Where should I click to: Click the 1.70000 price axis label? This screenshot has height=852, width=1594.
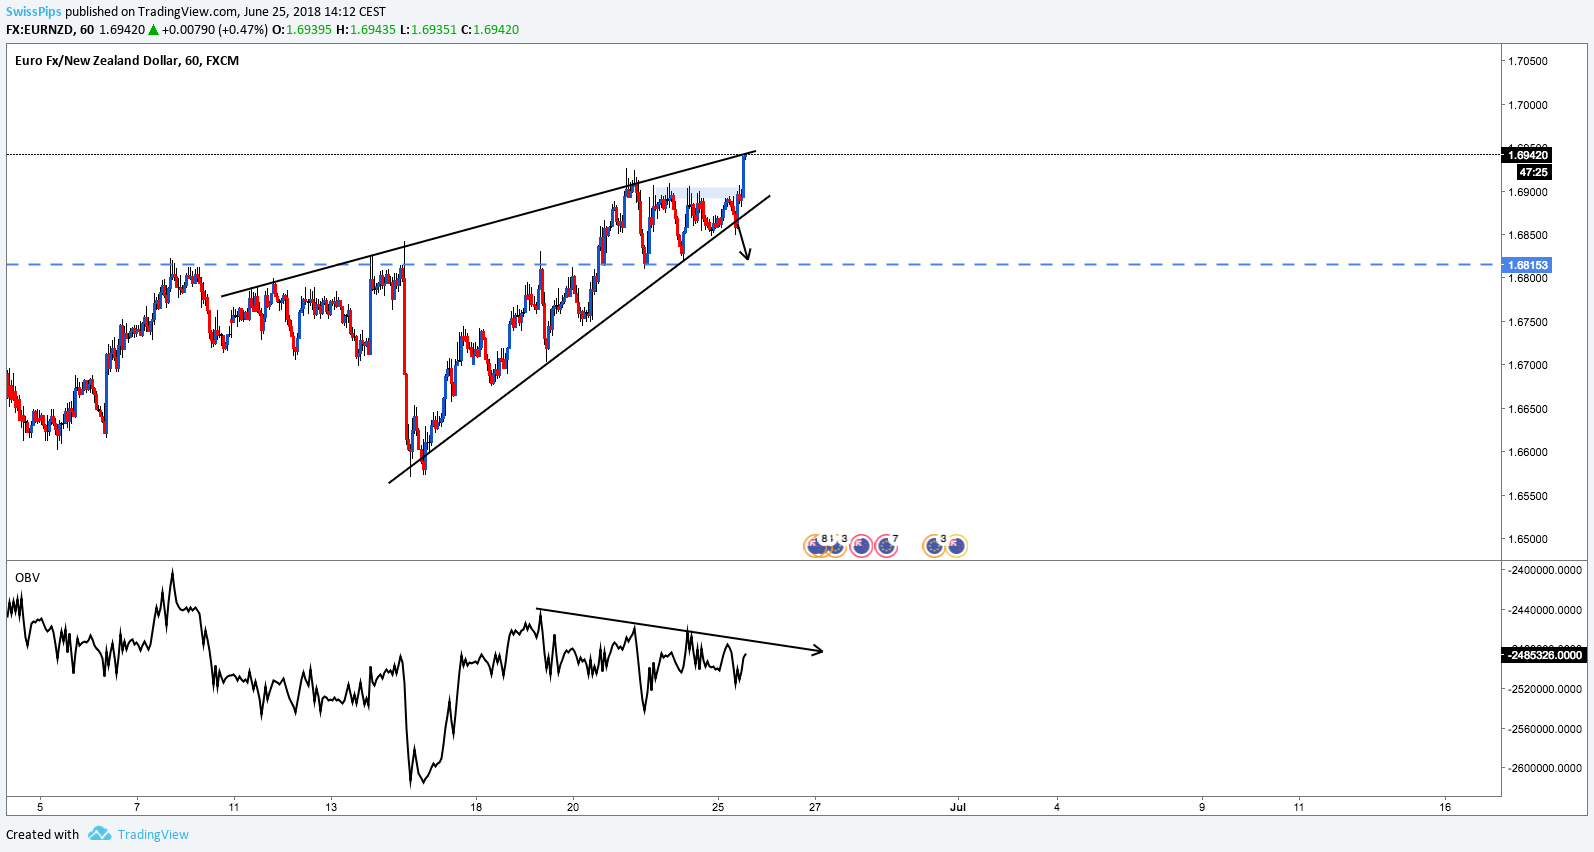pos(1528,105)
